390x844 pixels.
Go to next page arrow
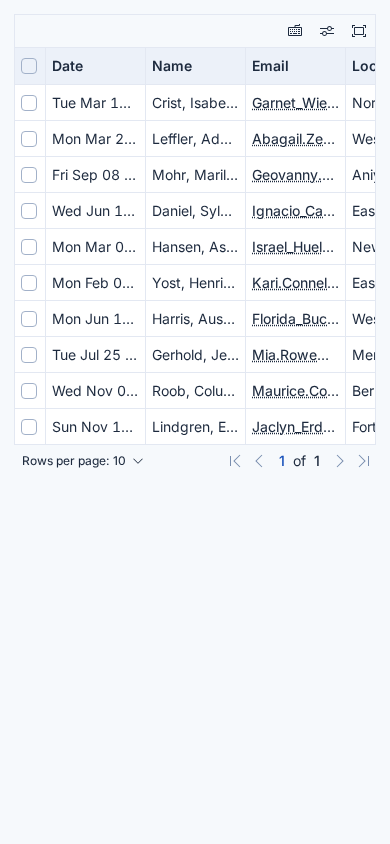click(x=339, y=461)
